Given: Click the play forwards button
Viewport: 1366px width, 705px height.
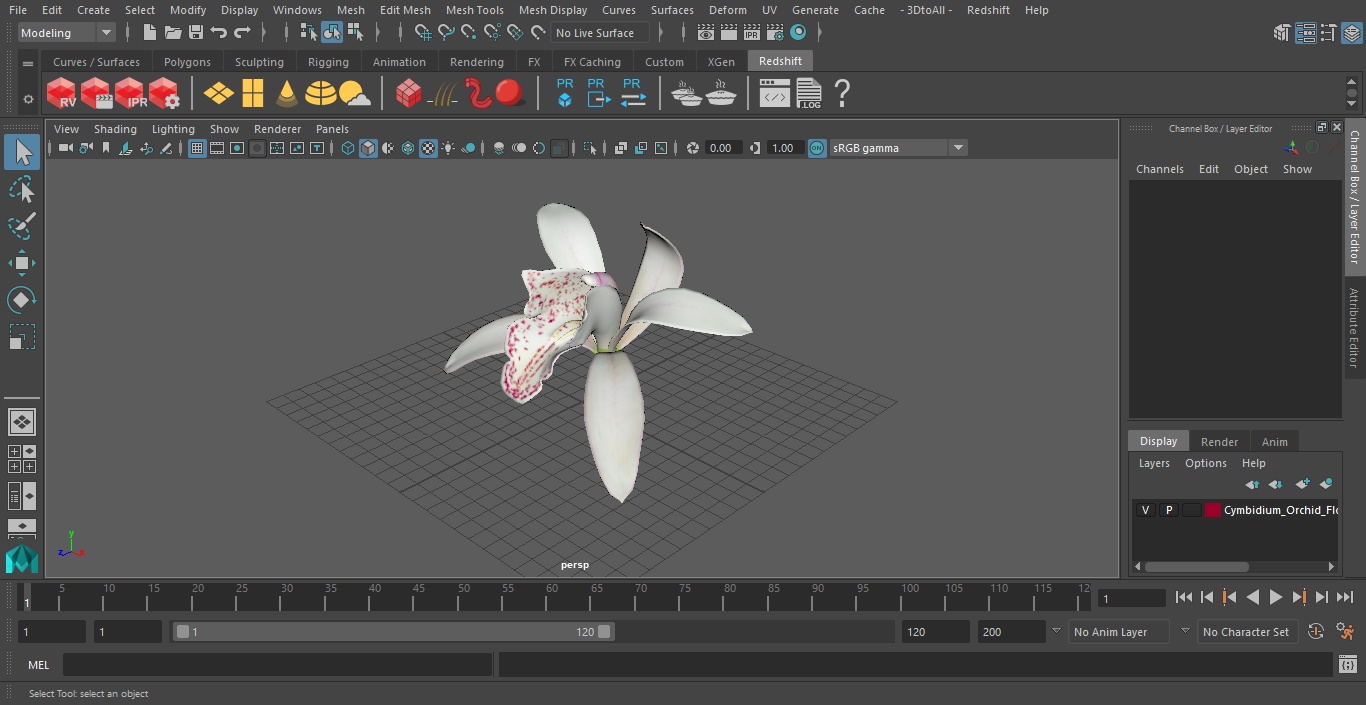Looking at the screenshot, I should pyautogui.click(x=1275, y=597).
